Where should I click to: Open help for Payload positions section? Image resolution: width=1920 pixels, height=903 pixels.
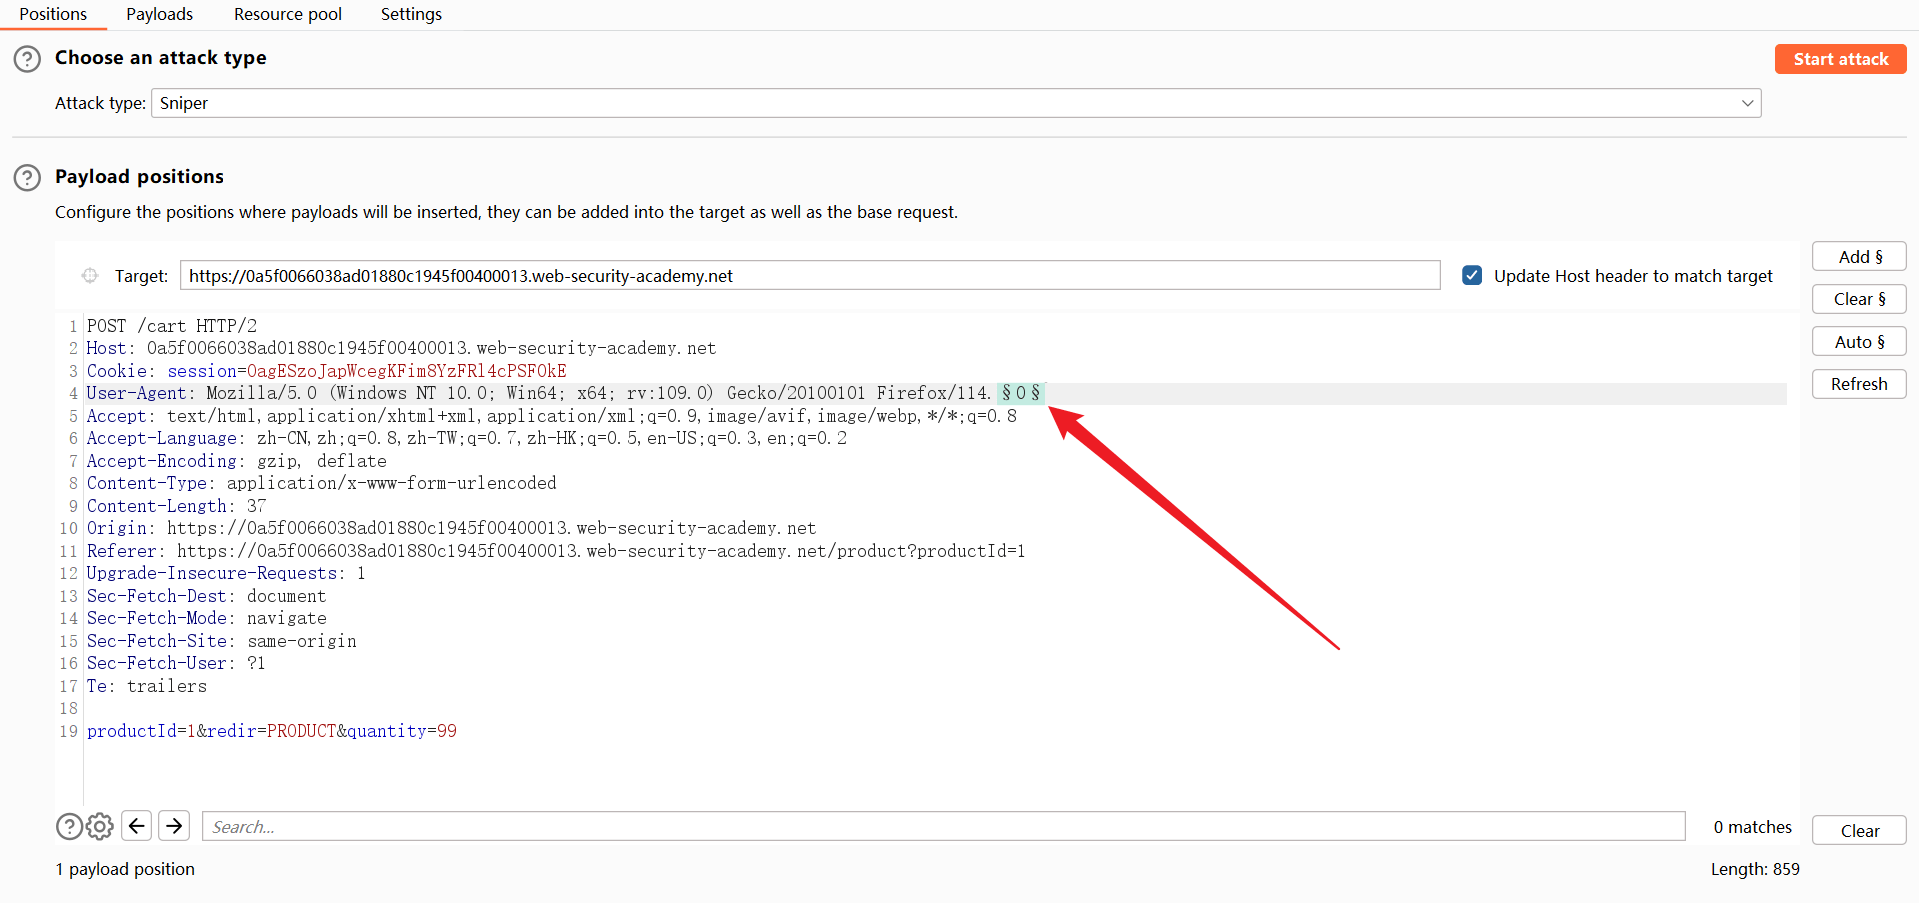coord(27,178)
